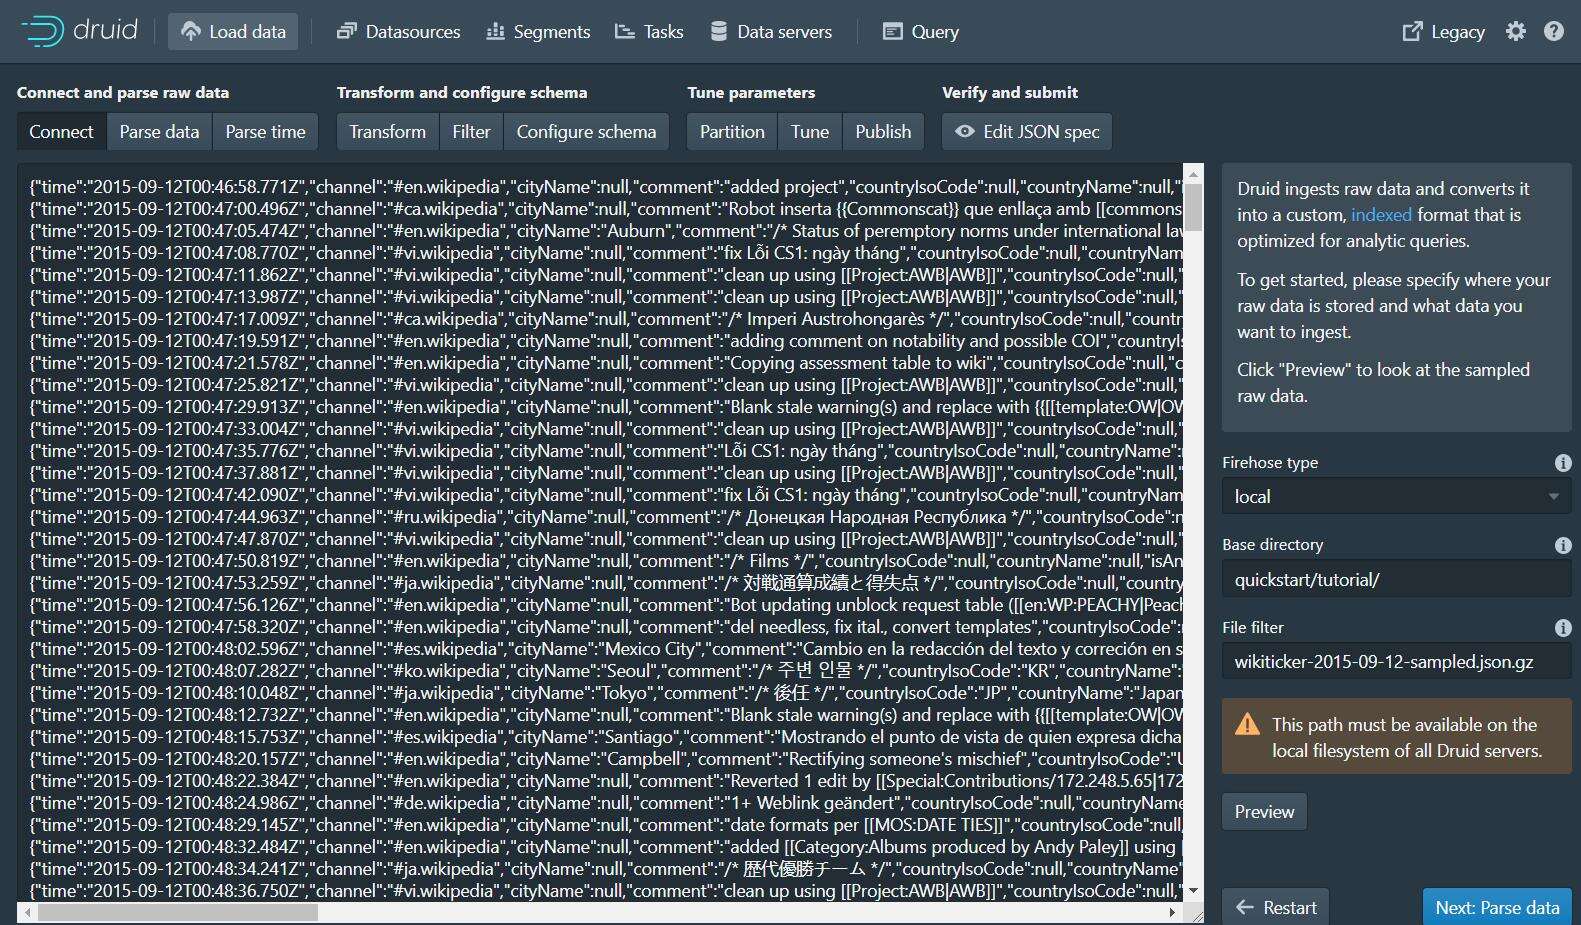Toggle Edit JSON spec eye button
The image size is (1581, 925).
coord(1027,132)
